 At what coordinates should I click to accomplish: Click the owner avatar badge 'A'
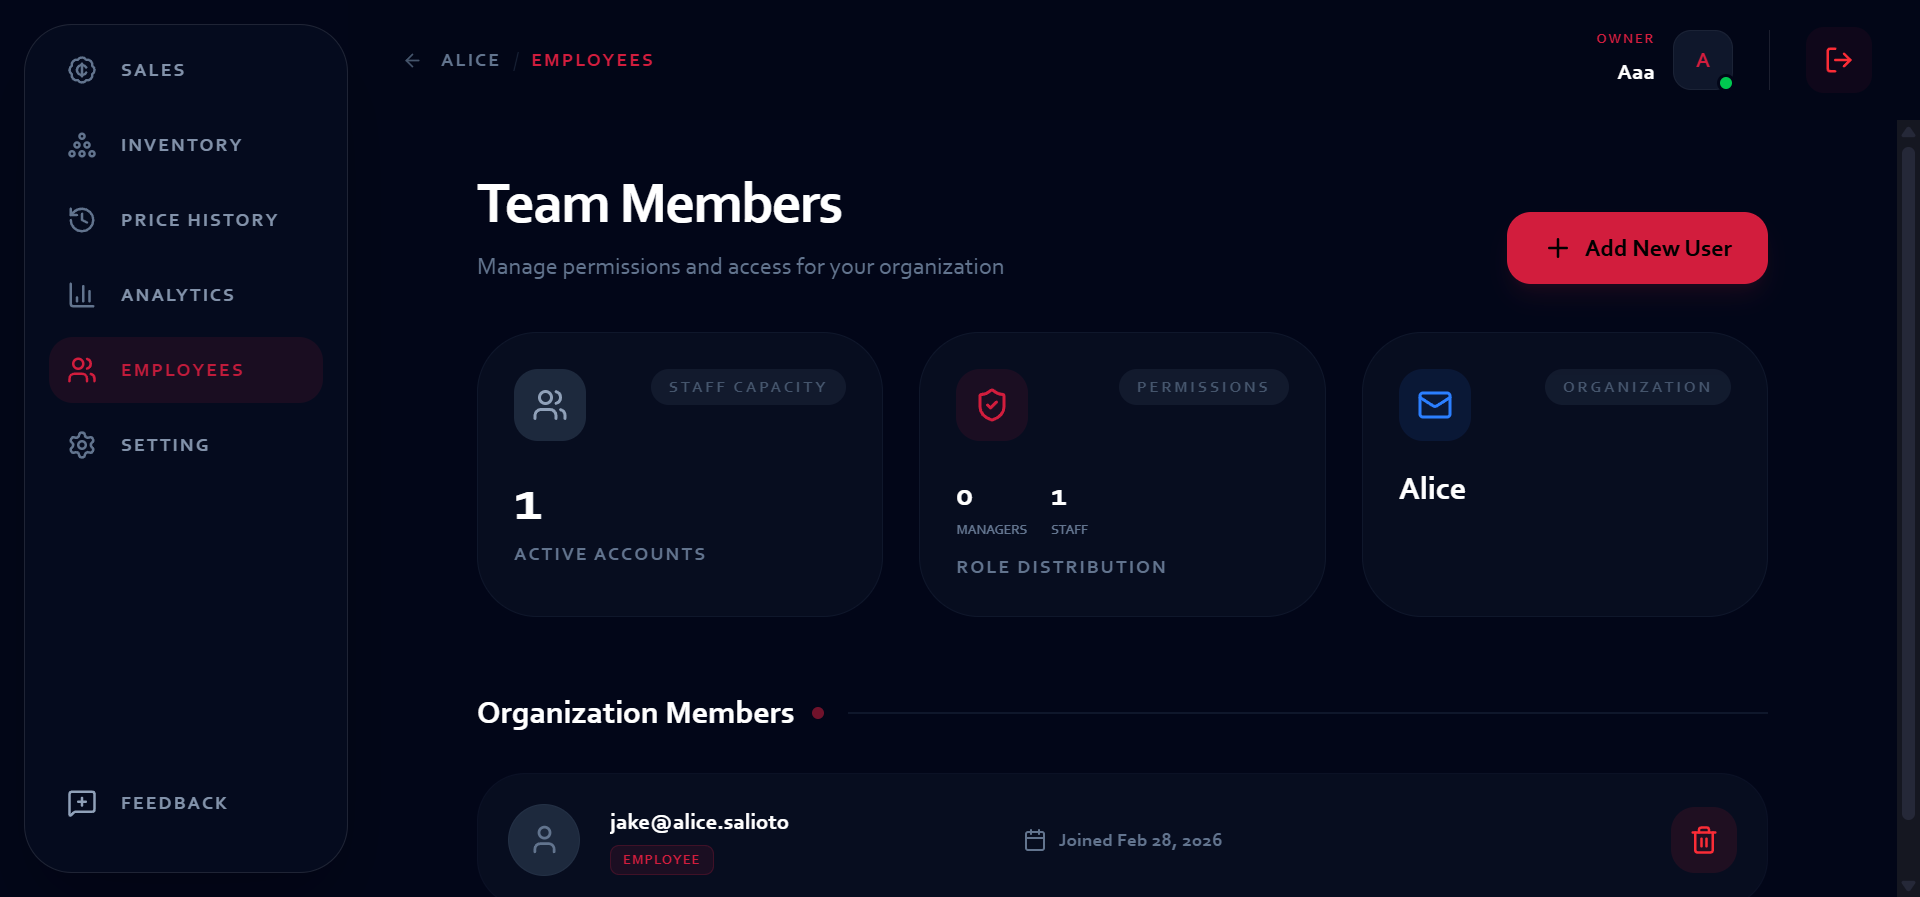click(x=1702, y=60)
